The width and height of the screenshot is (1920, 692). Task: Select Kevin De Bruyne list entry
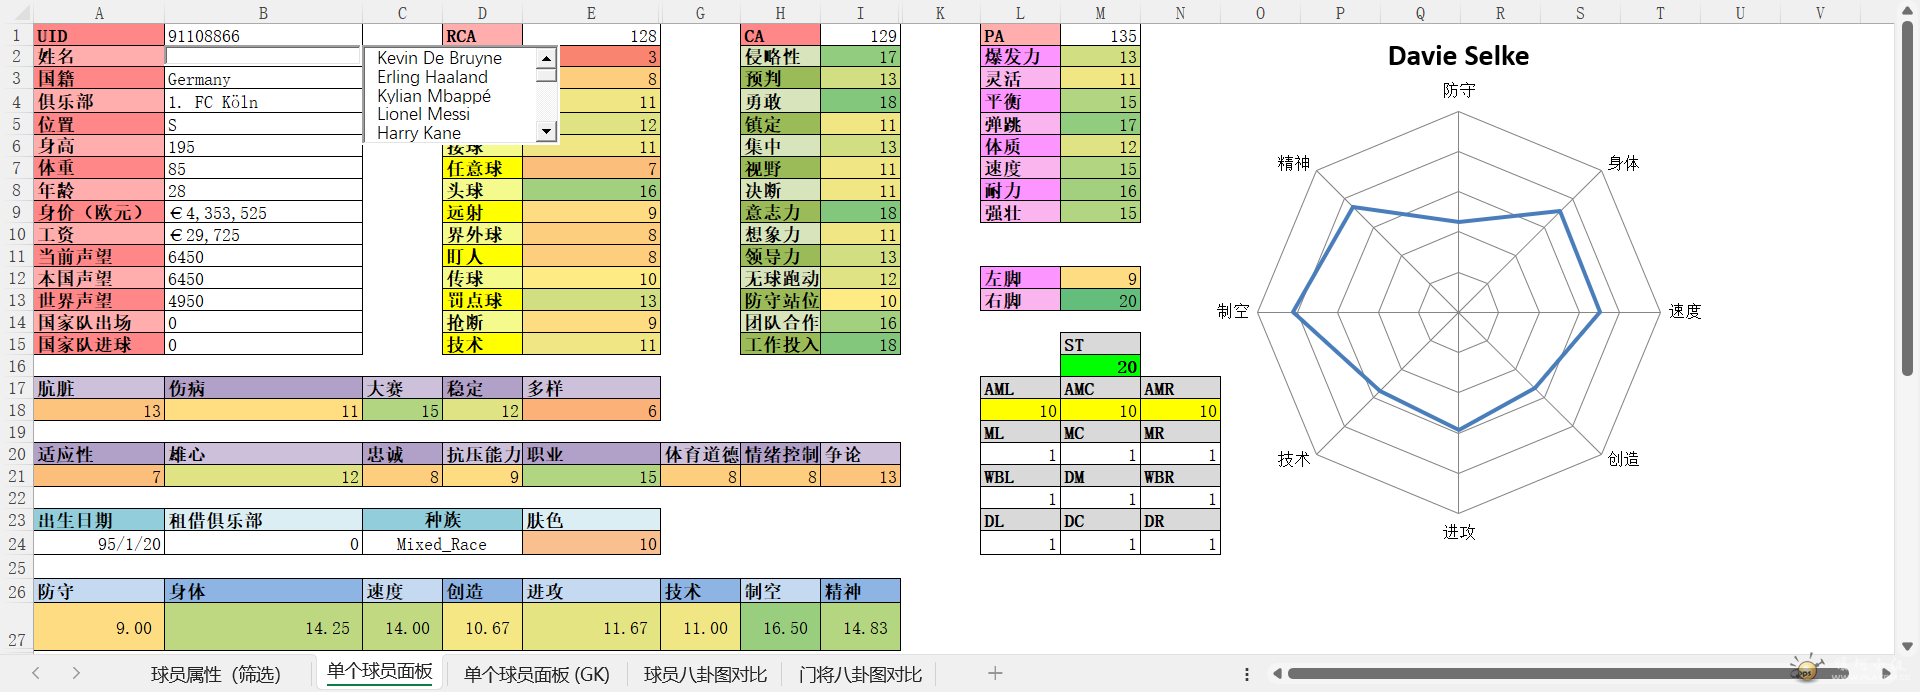[x=439, y=58]
